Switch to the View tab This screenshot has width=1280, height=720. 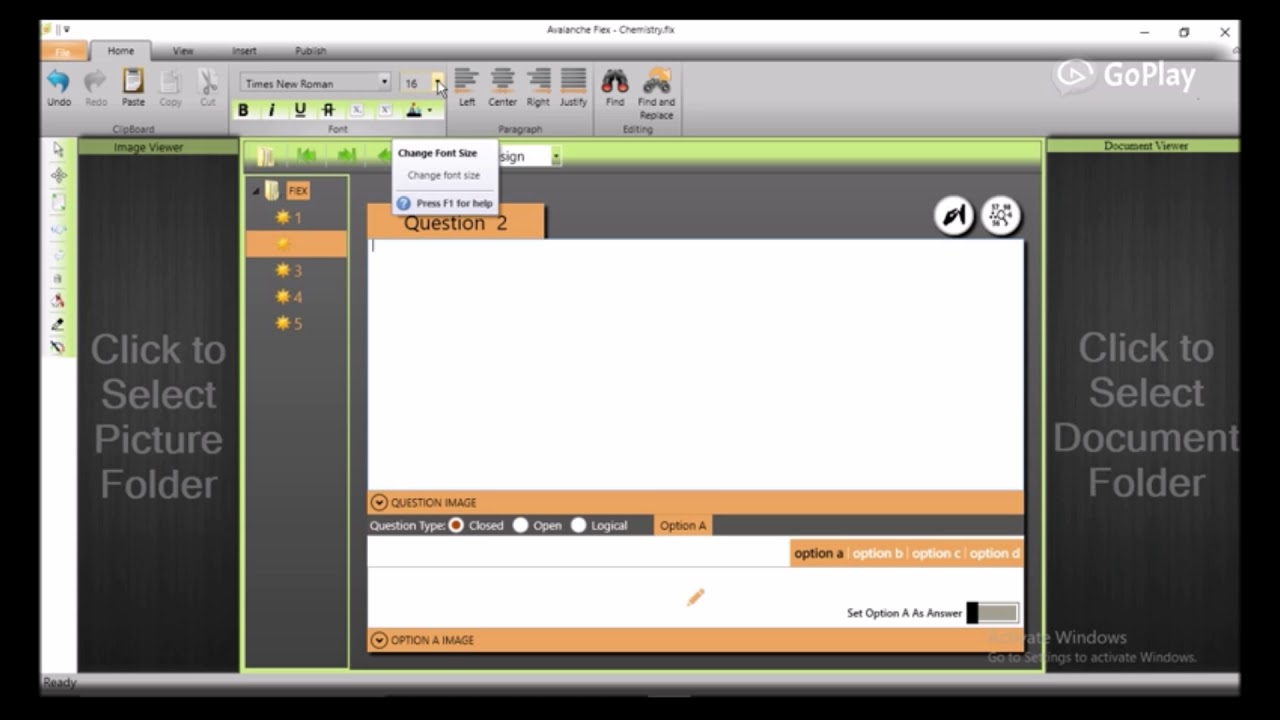pyautogui.click(x=183, y=51)
